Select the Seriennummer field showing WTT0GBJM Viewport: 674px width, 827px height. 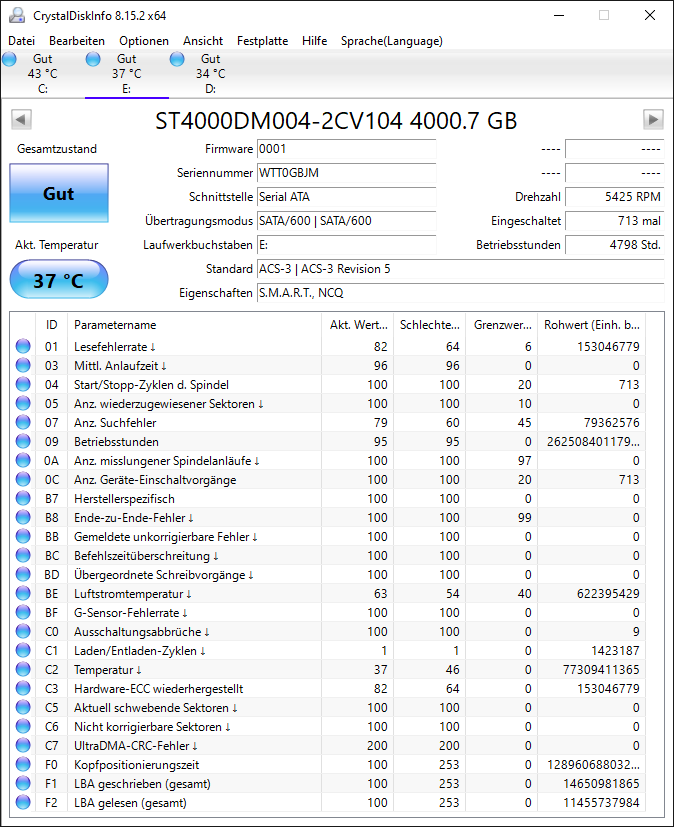[x=346, y=173]
